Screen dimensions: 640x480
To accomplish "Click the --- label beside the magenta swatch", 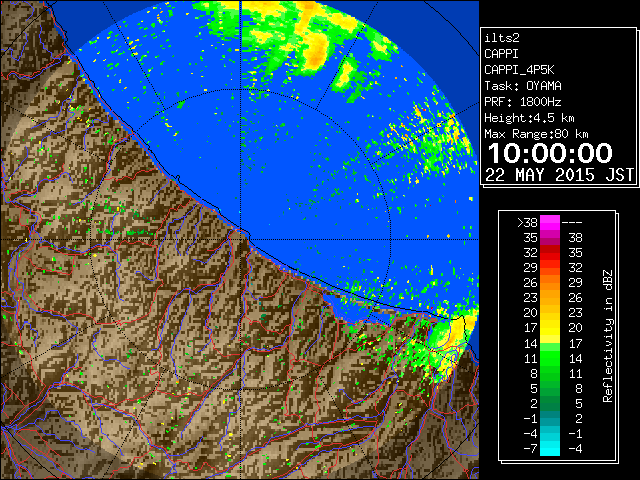I will [x=572, y=223].
